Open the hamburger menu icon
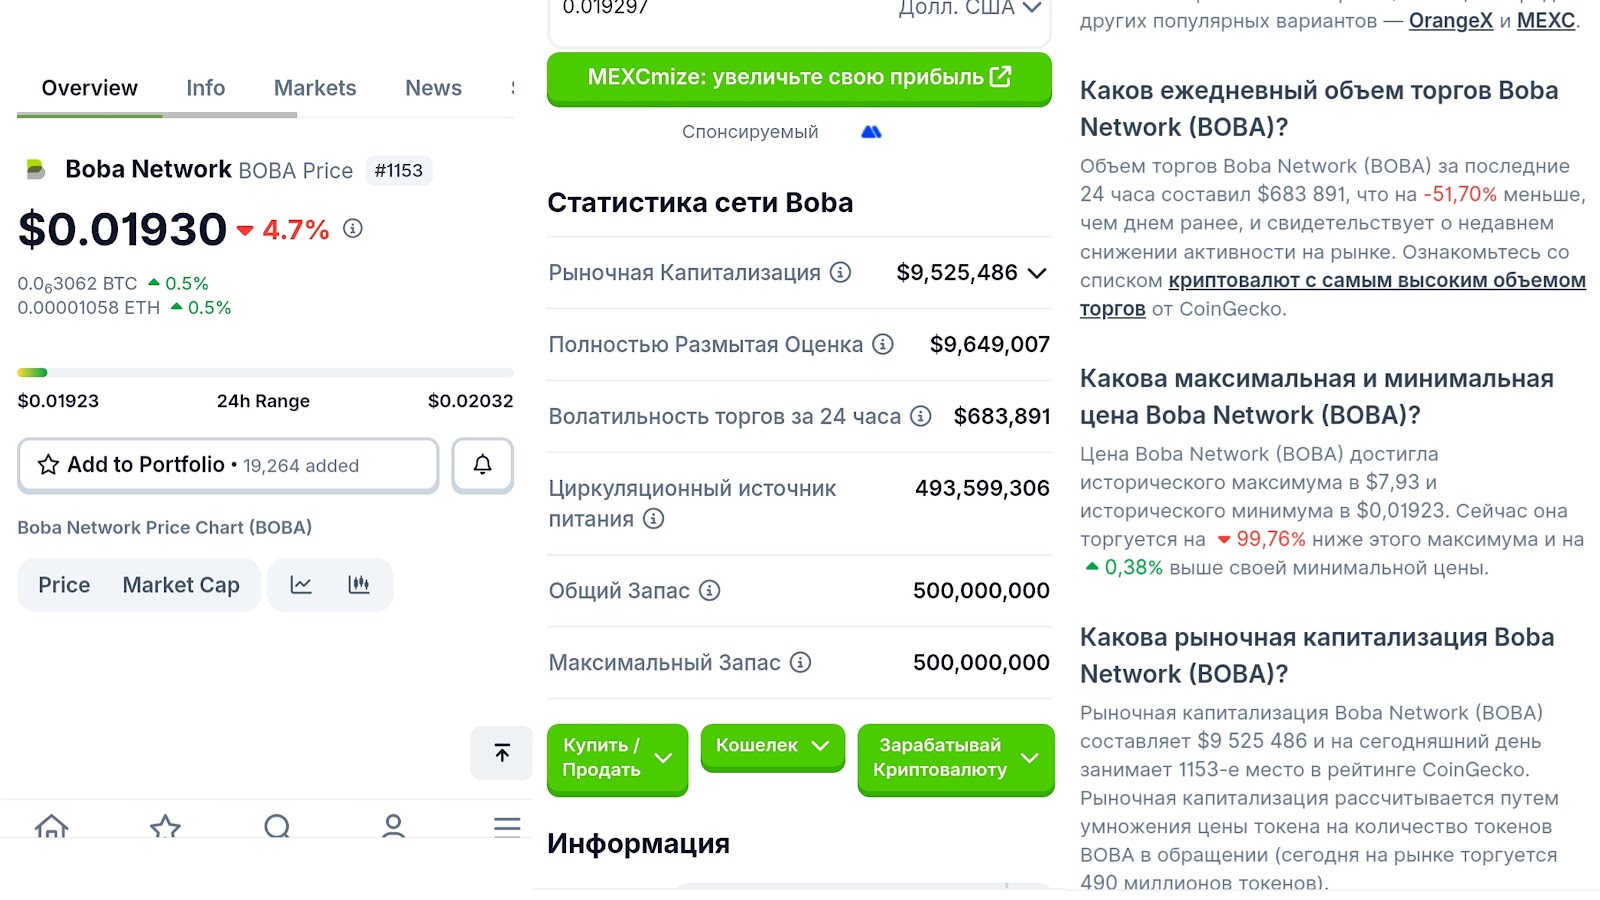This screenshot has height=900, width=1600. (507, 826)
